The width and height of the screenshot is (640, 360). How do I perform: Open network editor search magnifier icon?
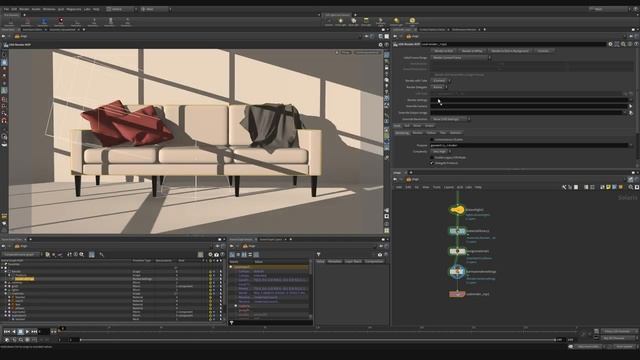631,187
